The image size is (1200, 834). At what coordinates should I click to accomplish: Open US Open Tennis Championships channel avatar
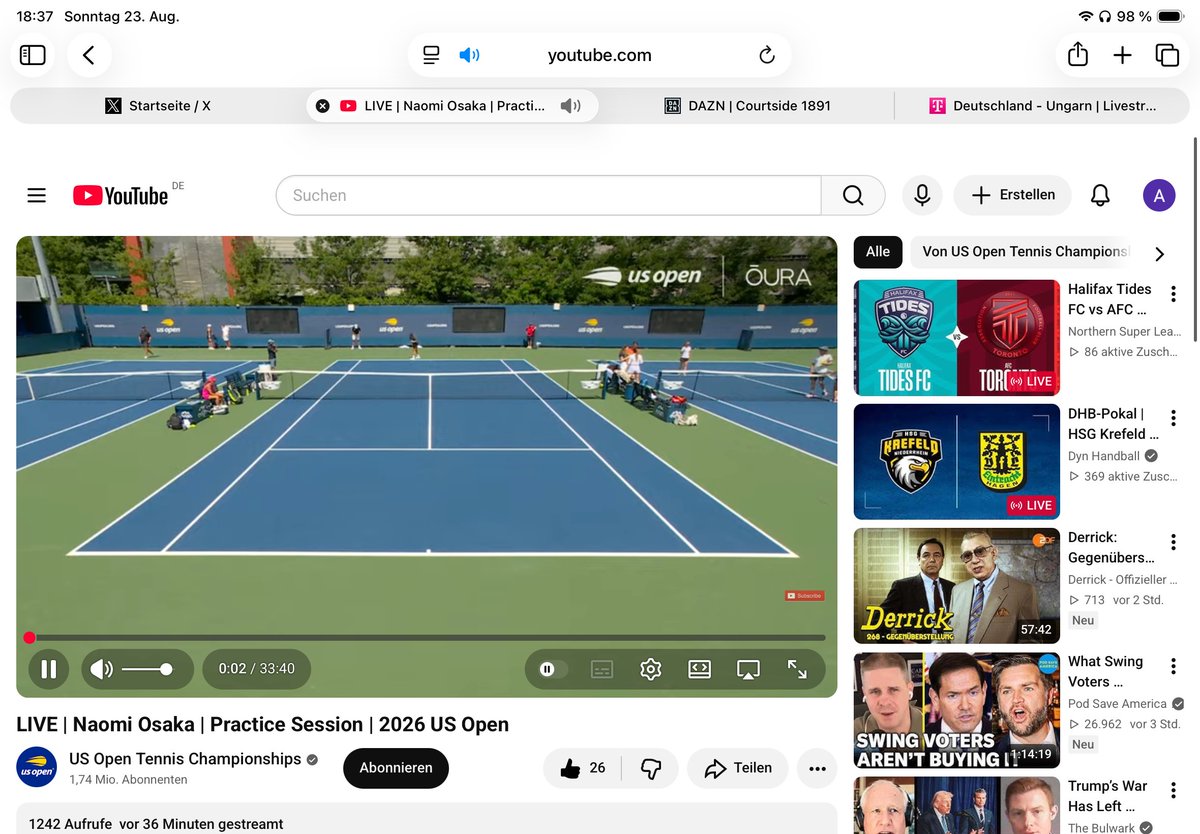point(37,767)
